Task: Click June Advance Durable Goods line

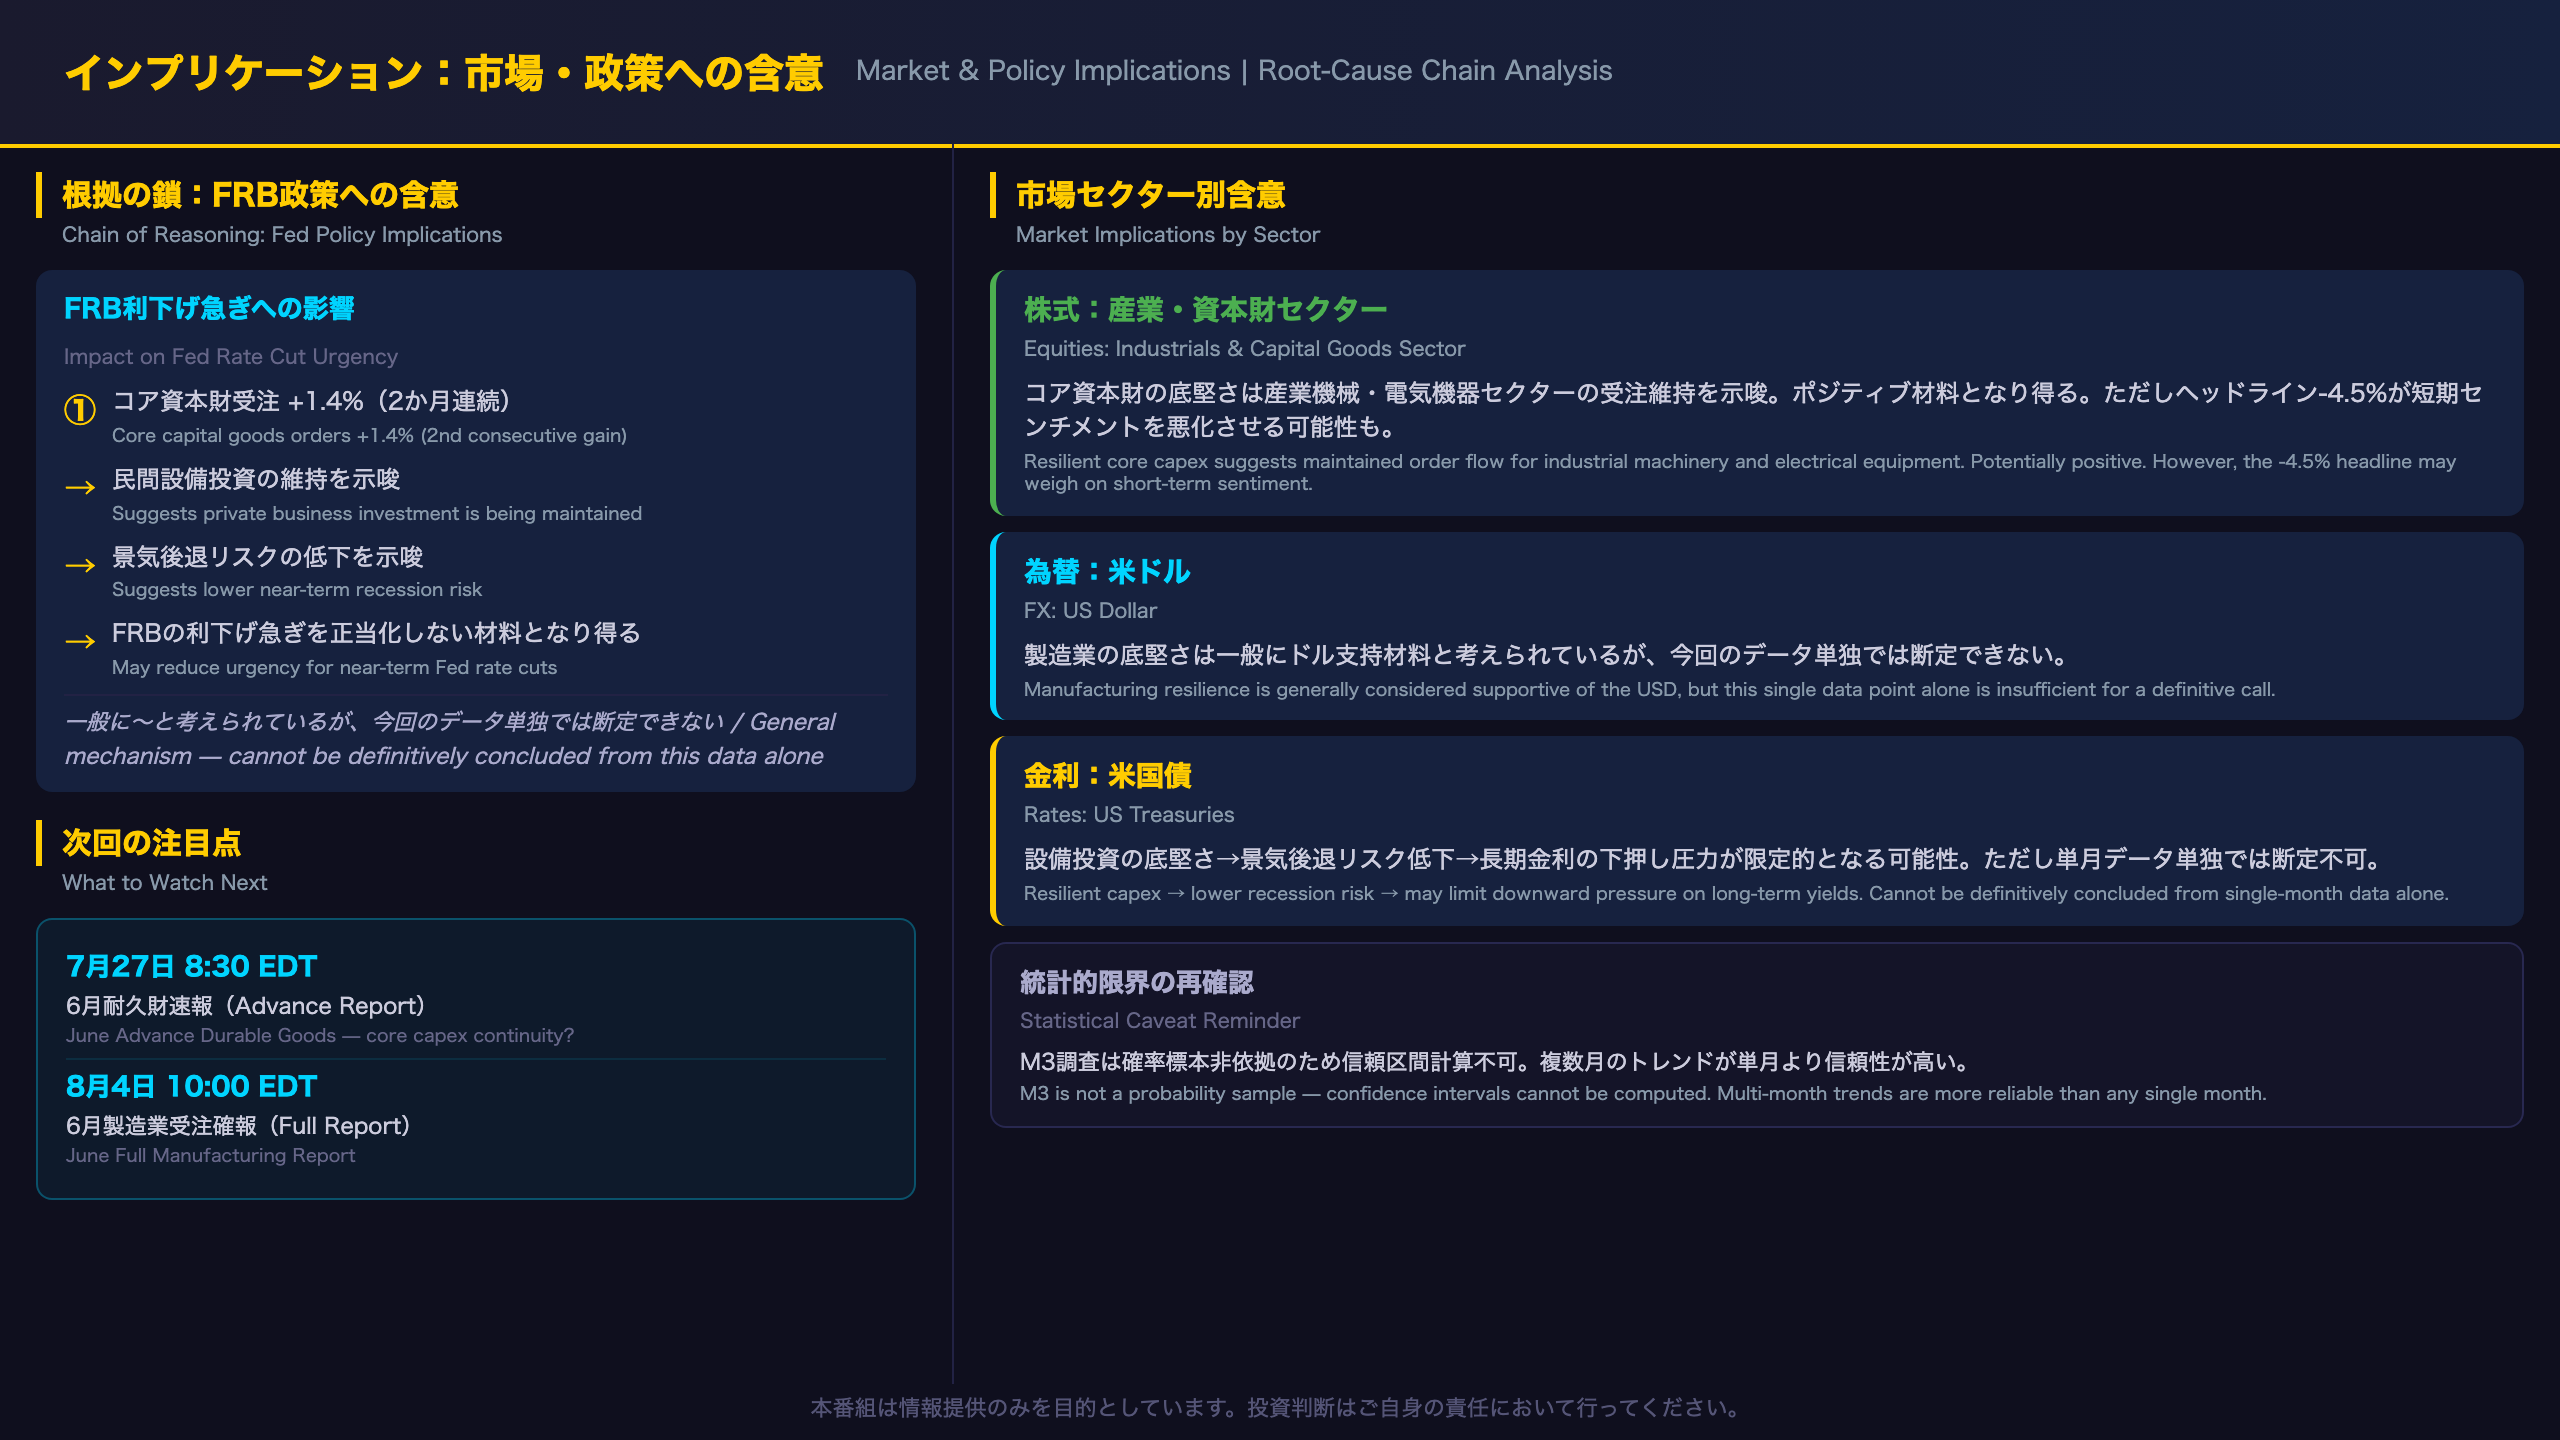Action: tap(320, 1036)
